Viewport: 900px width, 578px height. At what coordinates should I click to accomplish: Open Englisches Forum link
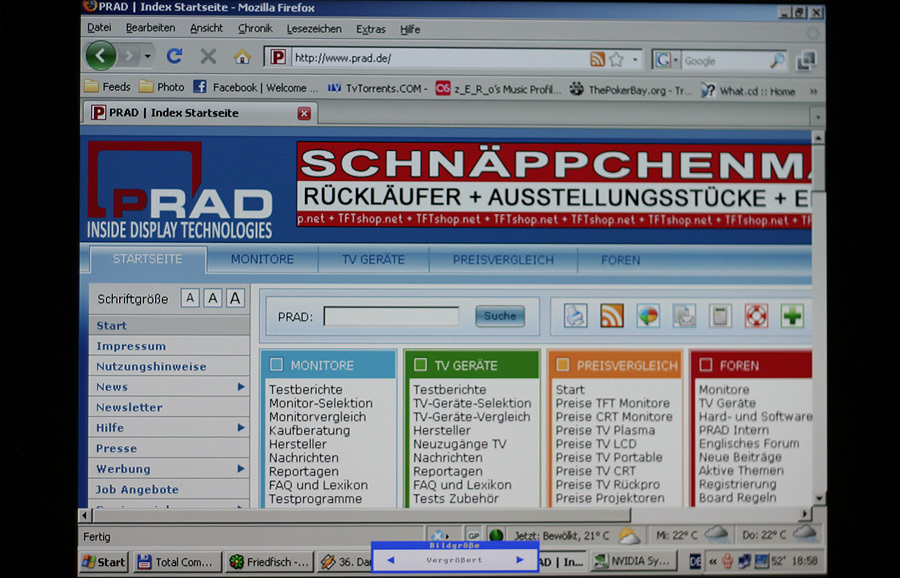click(748, 443)
